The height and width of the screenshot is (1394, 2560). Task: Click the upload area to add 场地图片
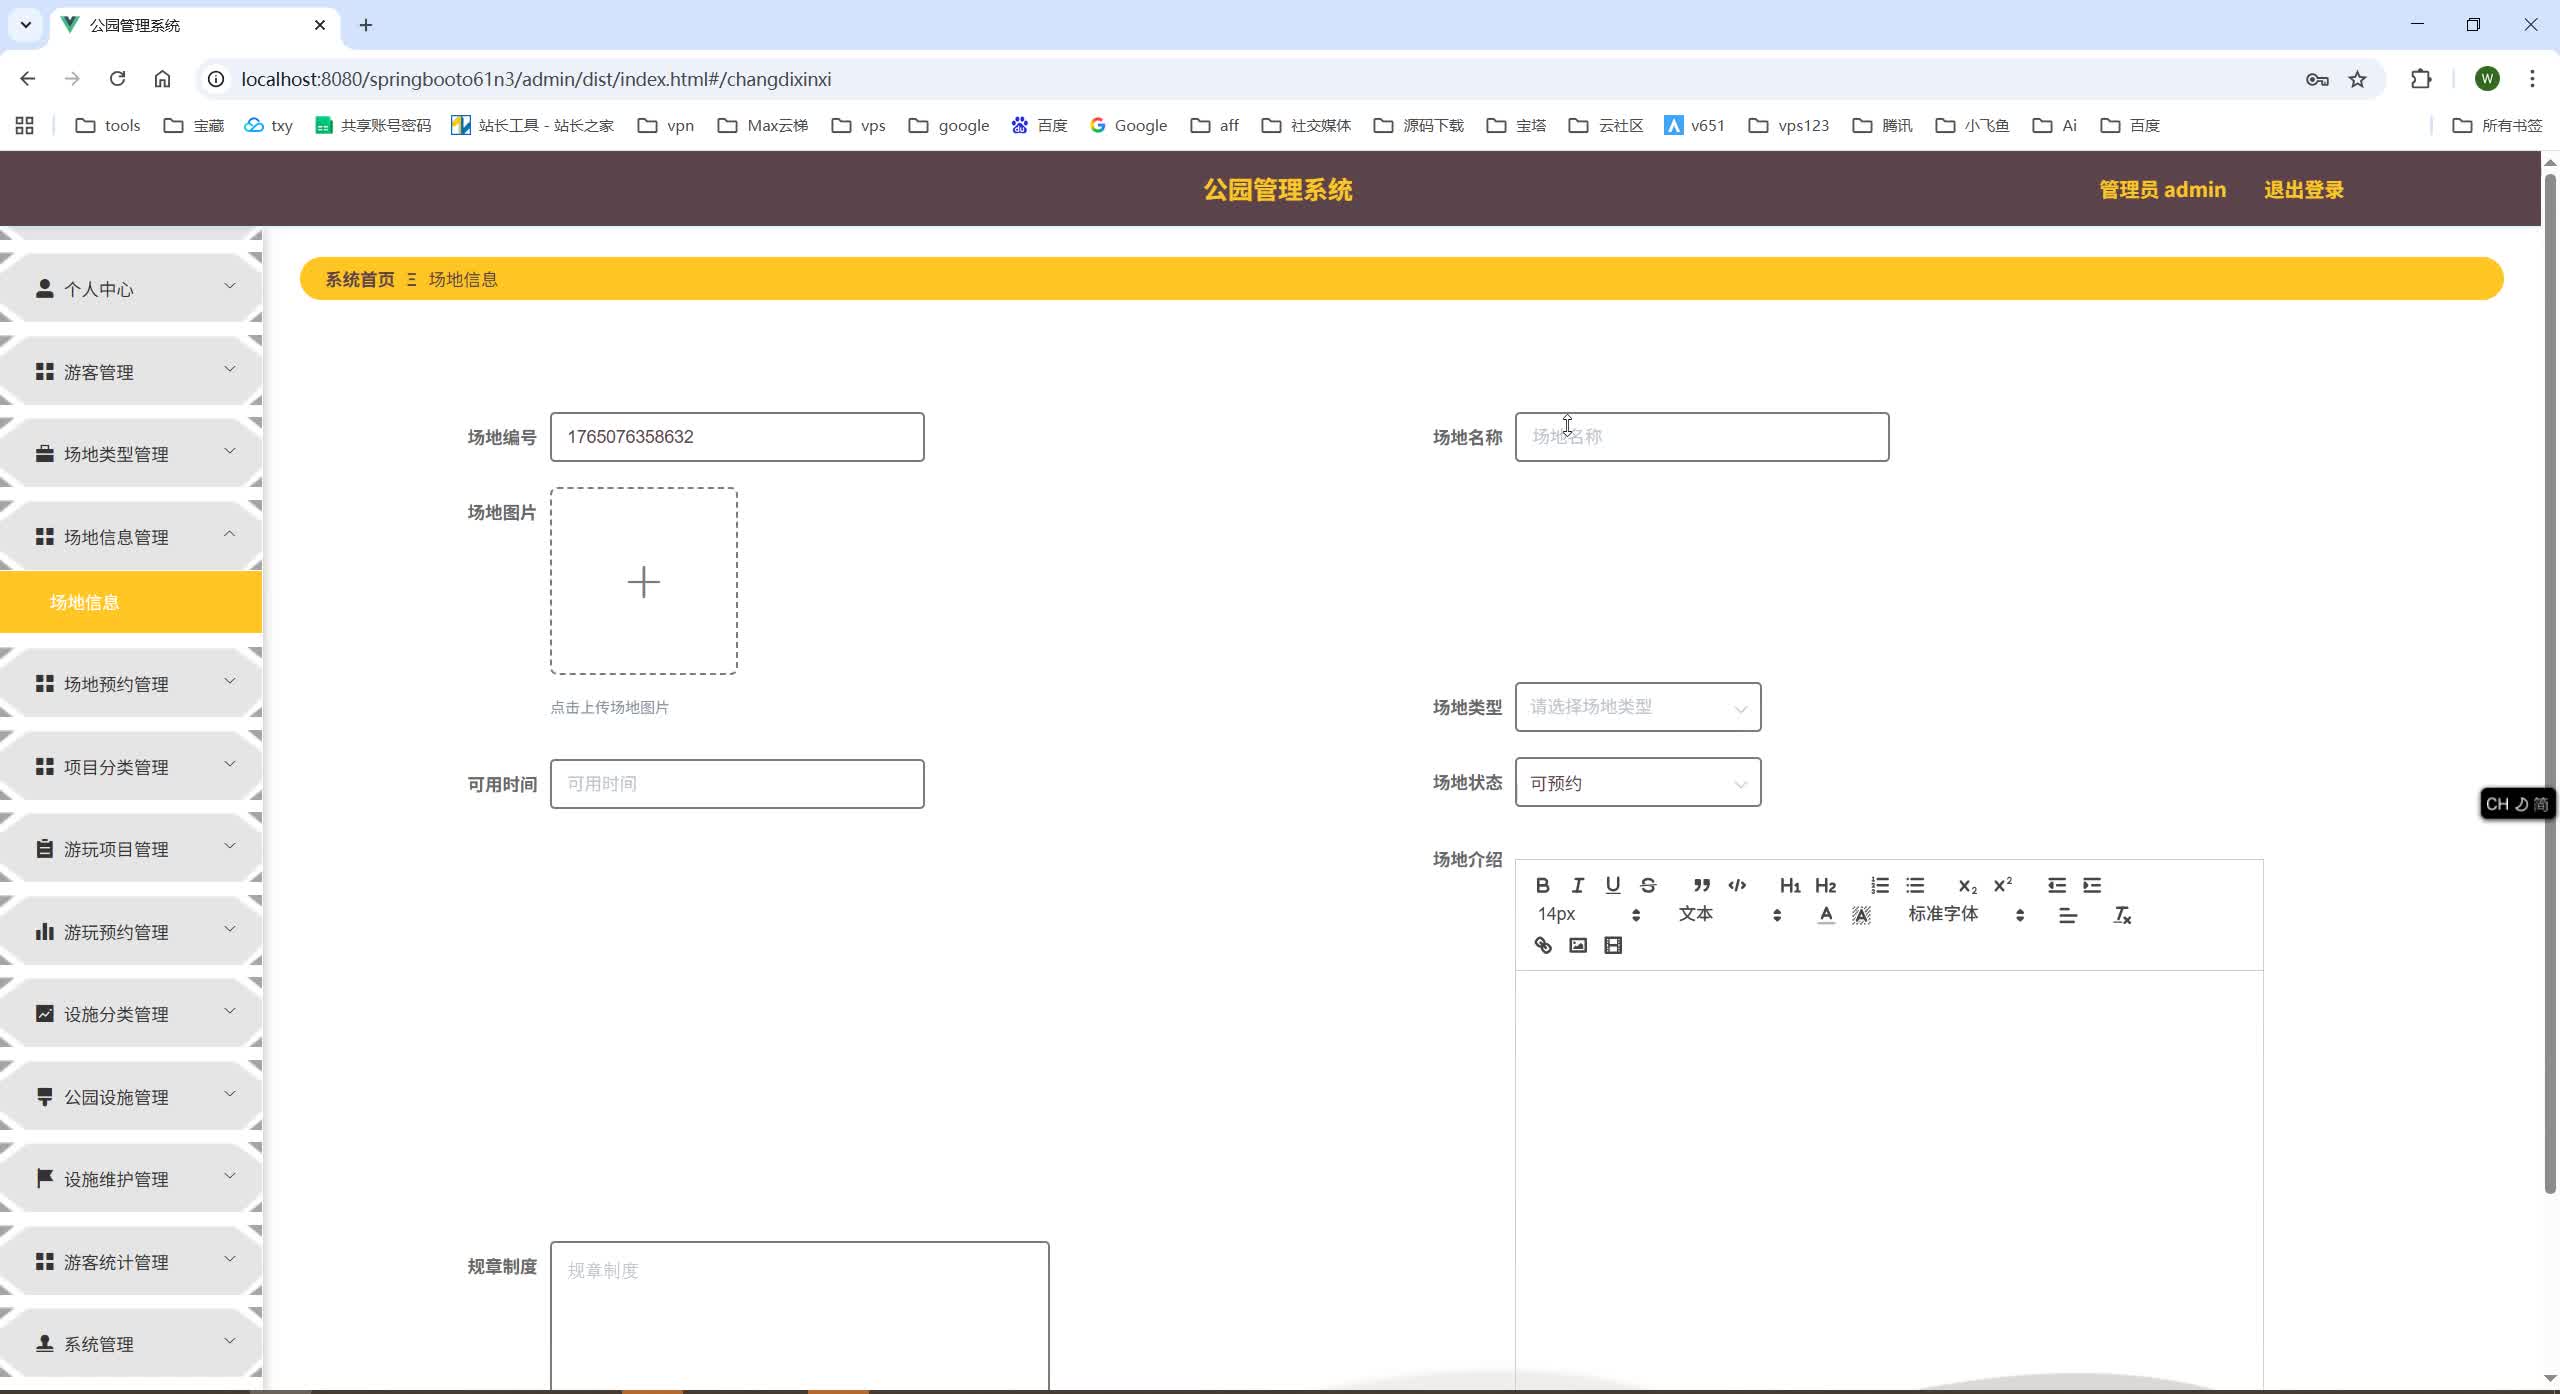[x=643, y=581]
